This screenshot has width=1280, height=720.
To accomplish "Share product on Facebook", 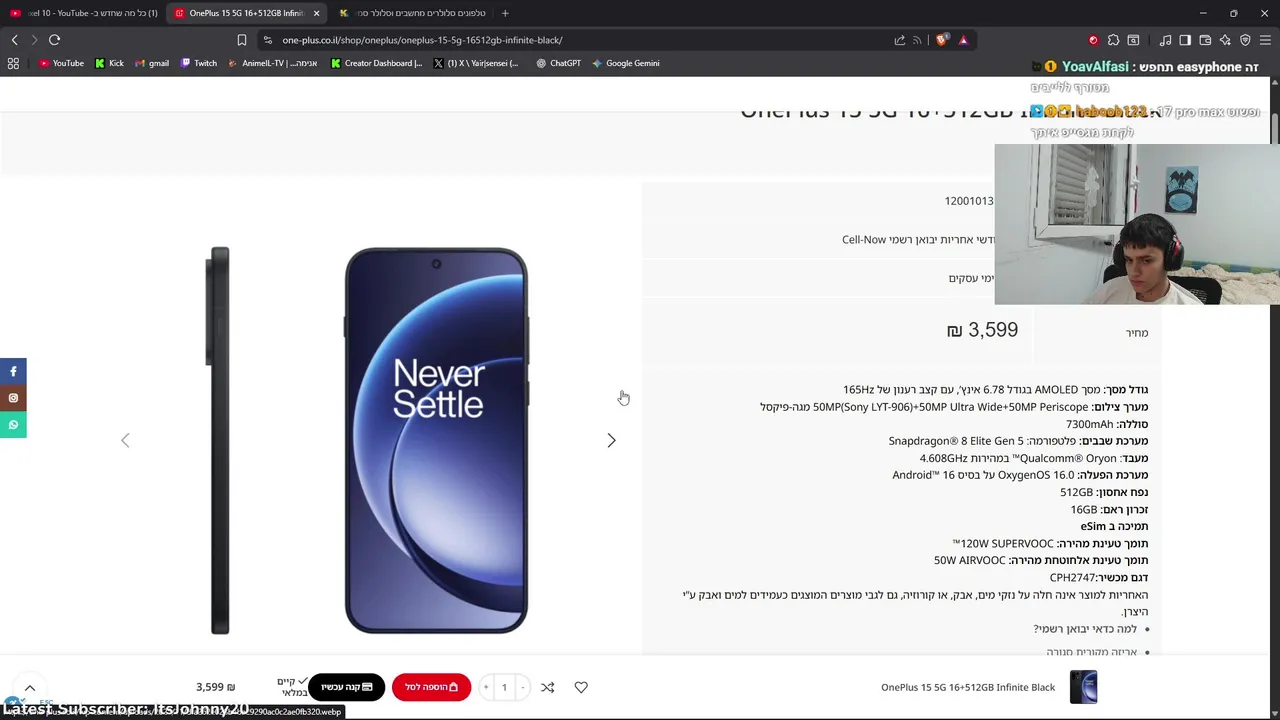I will (x=13, y=371).
